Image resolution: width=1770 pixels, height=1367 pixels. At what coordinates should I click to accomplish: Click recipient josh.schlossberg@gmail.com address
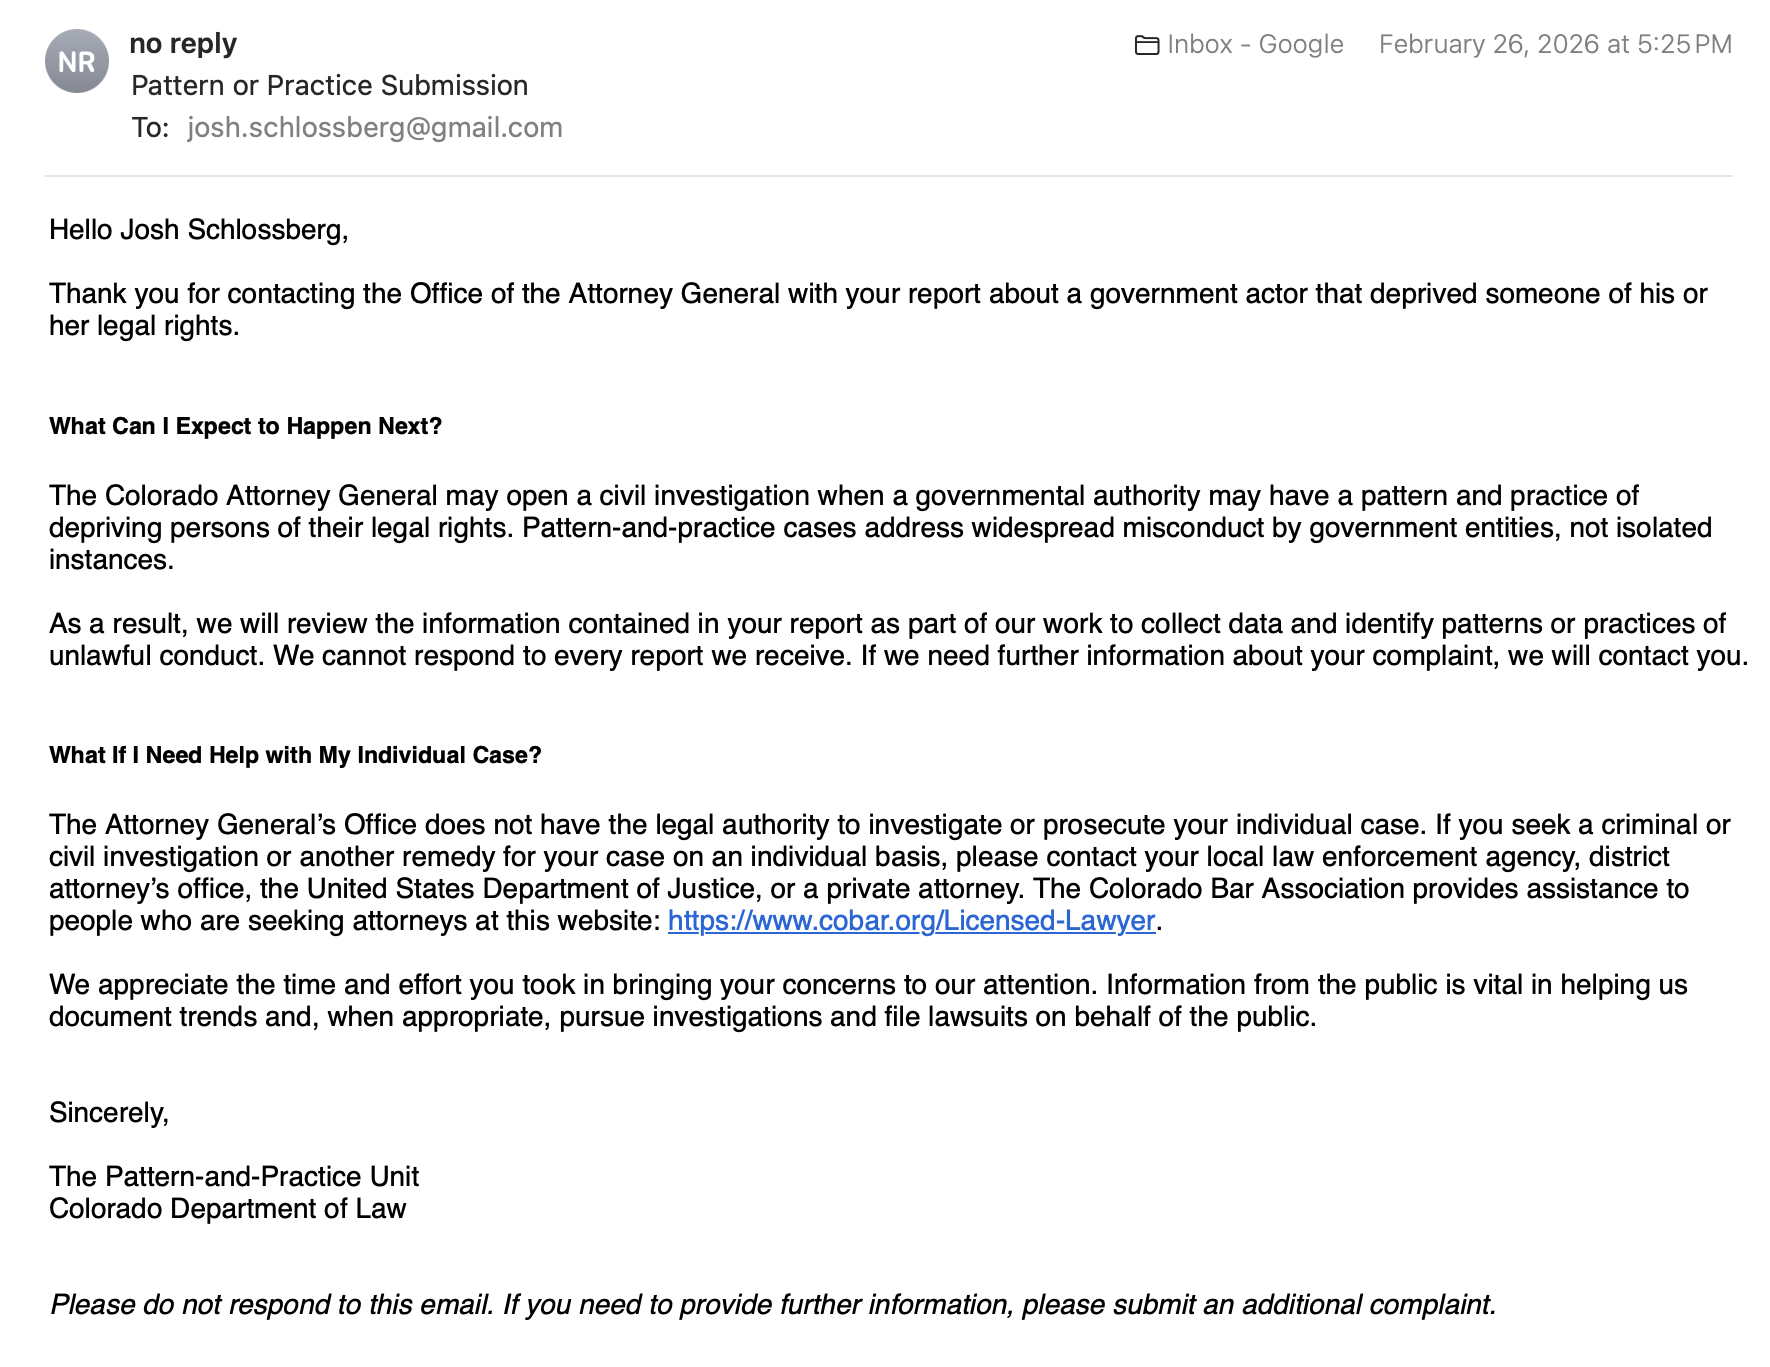click(375, 128)
